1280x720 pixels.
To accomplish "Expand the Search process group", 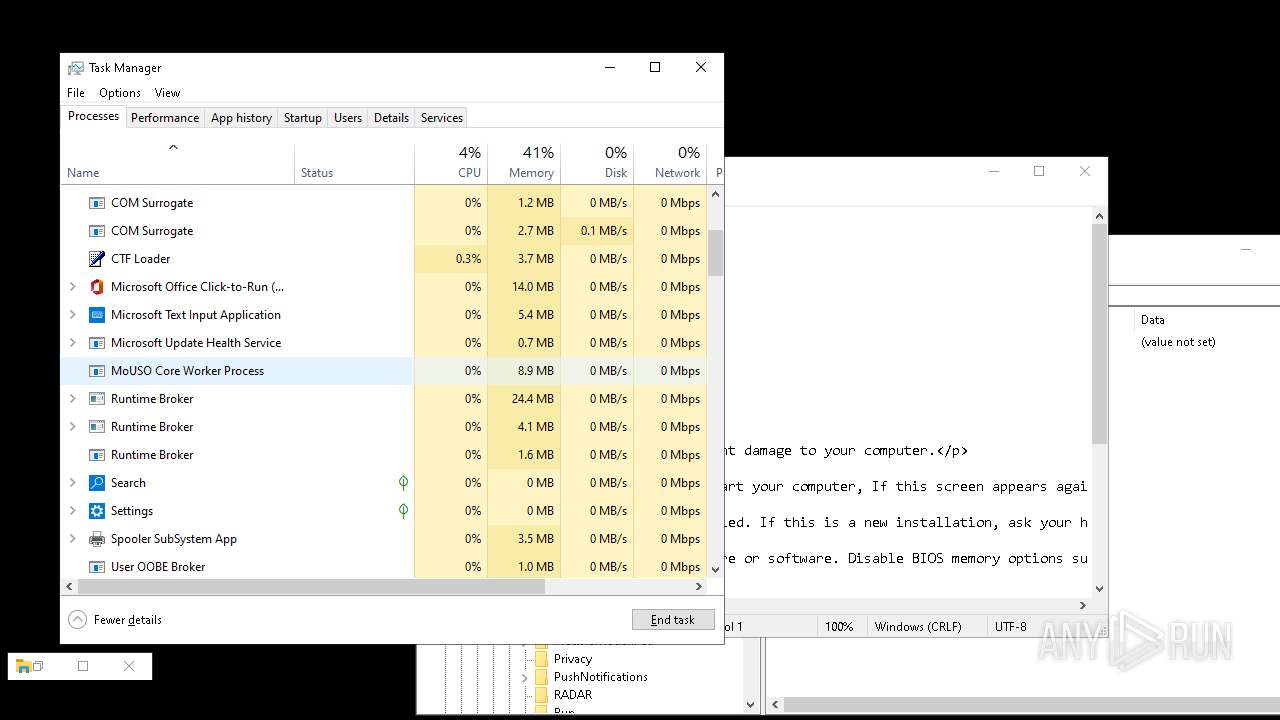I will (x=72, y=483).
